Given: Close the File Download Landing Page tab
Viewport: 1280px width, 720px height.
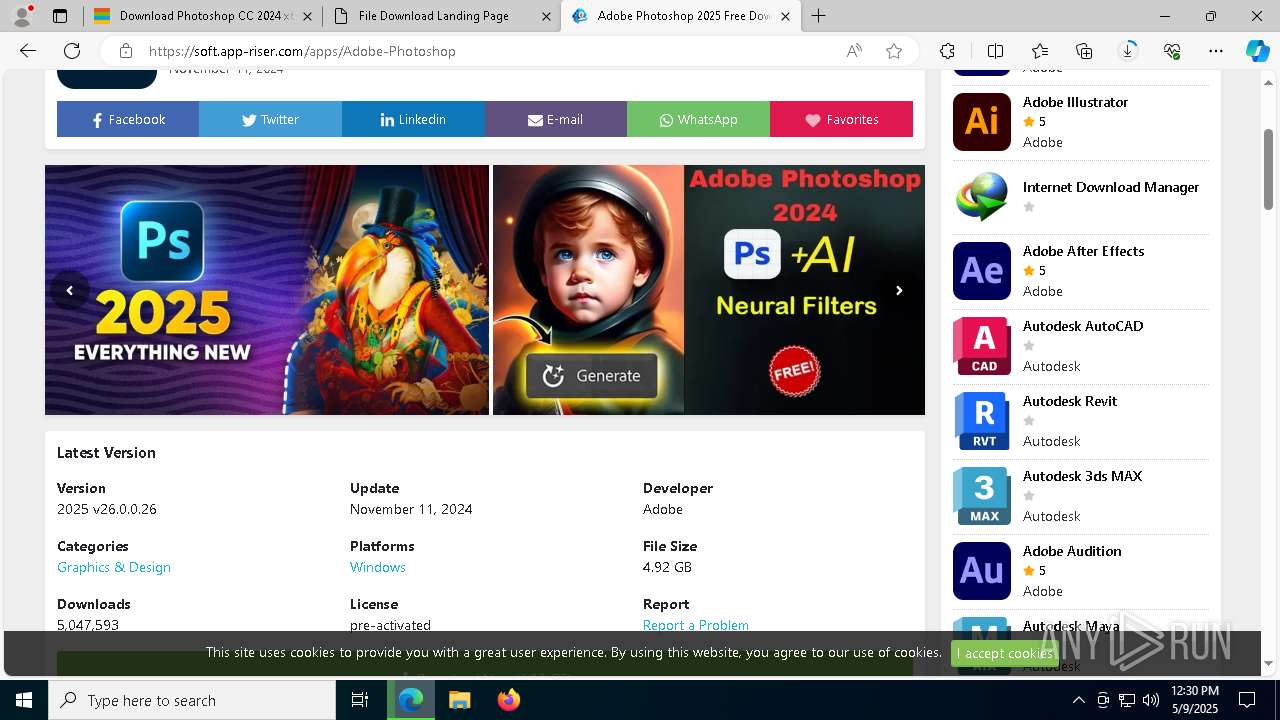Looking at the screenshot, I should pos(546,16).
